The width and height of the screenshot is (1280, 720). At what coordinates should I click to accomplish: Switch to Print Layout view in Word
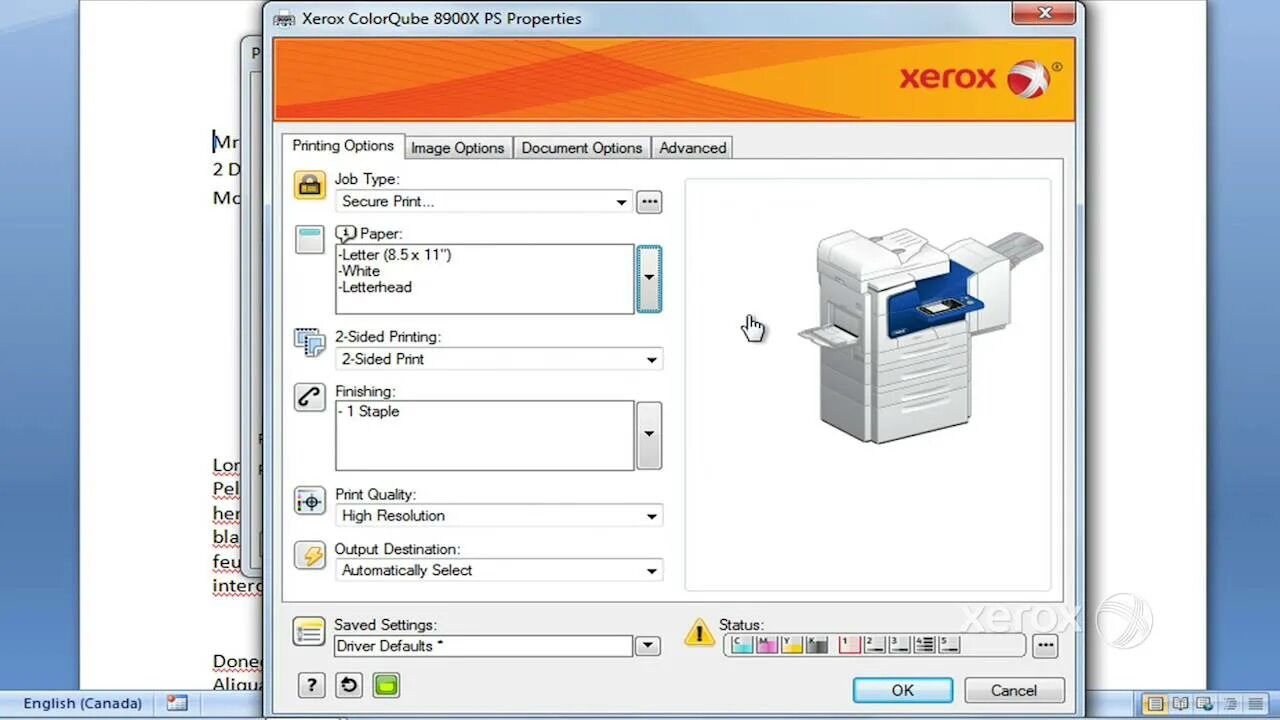[x=1155, y=704]
